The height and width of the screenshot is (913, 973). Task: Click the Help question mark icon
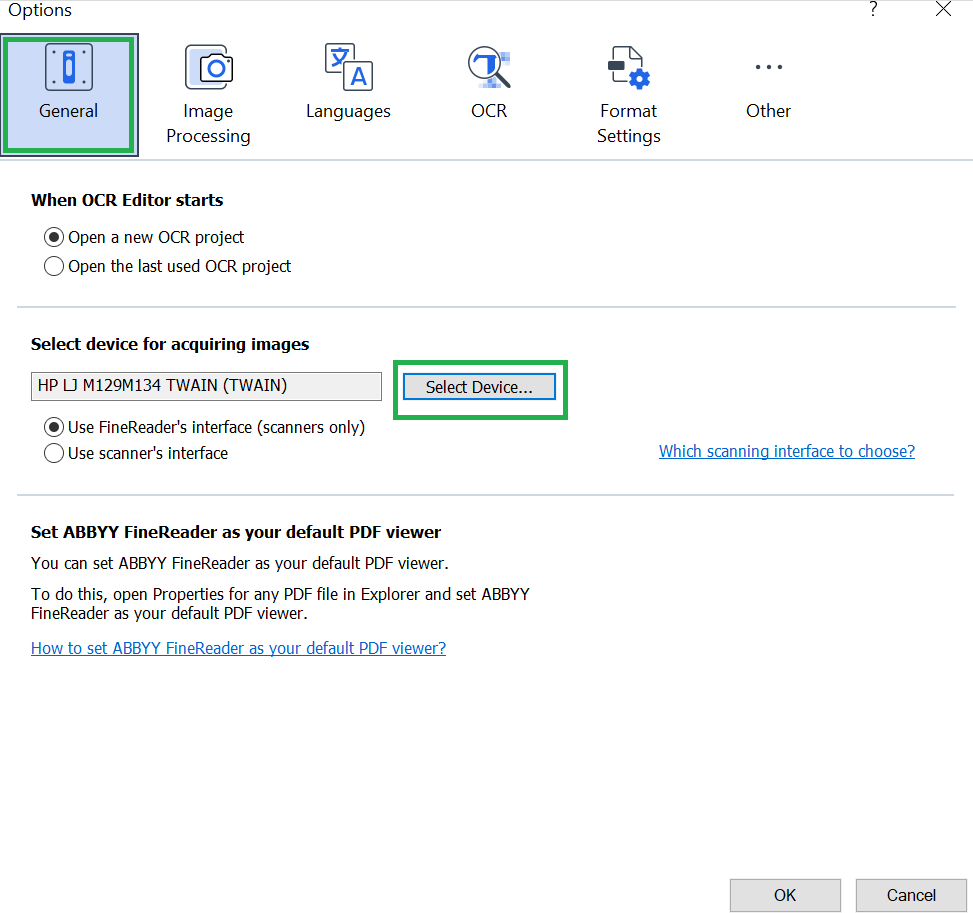(873, 10)
